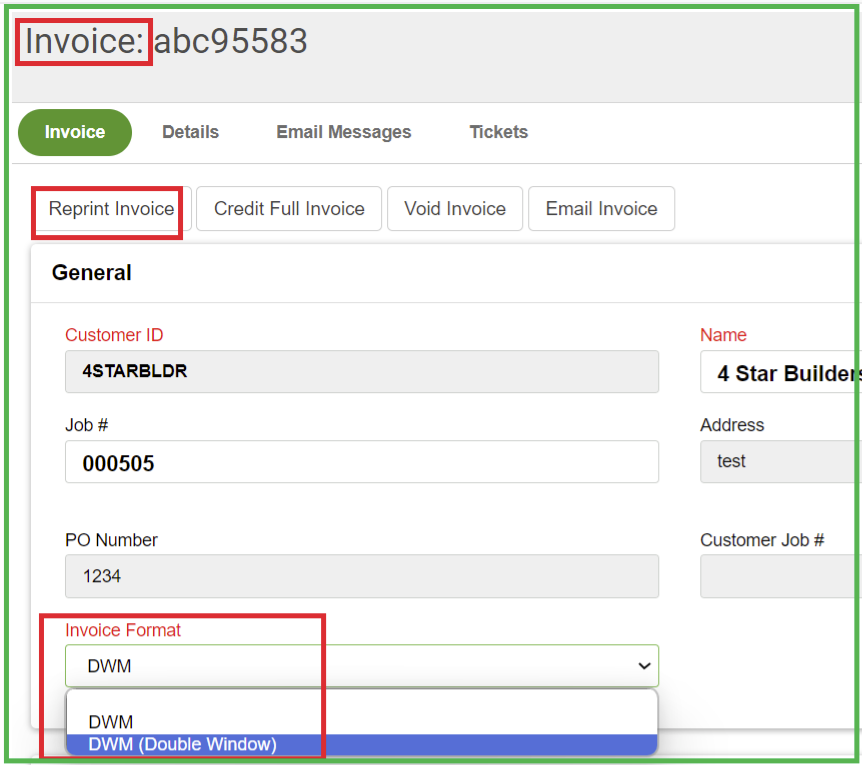
Task: Click the PO Number label
Action: click(111, 540)
